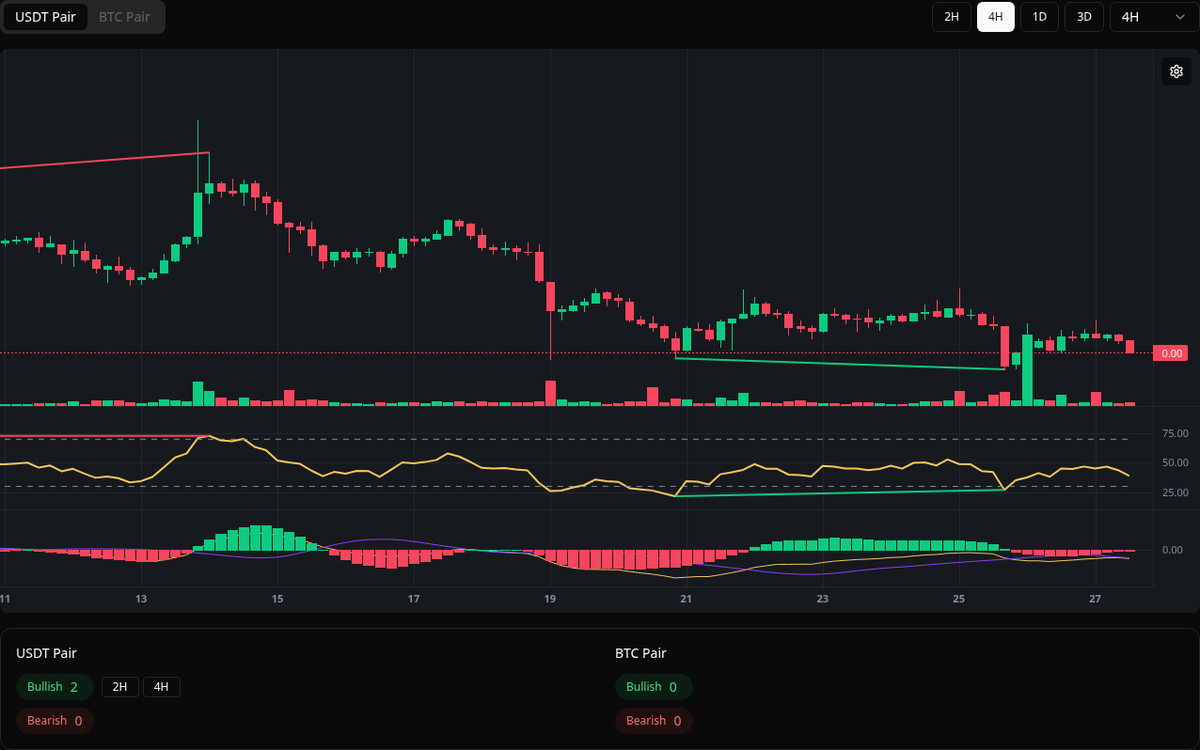The height and width of the screenshot is (750, 1200).
Task: Click the Bearish 0 badge under USDT Pair
Action: [x=54, y=720]
